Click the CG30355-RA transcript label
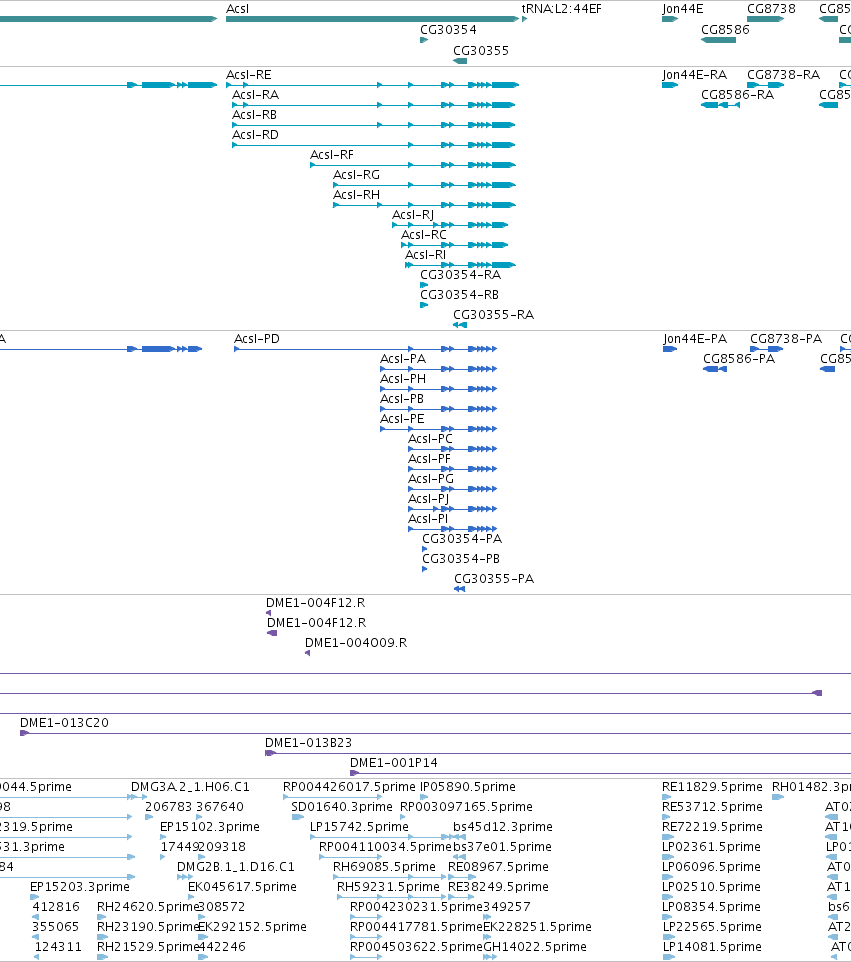 (494, 315)
